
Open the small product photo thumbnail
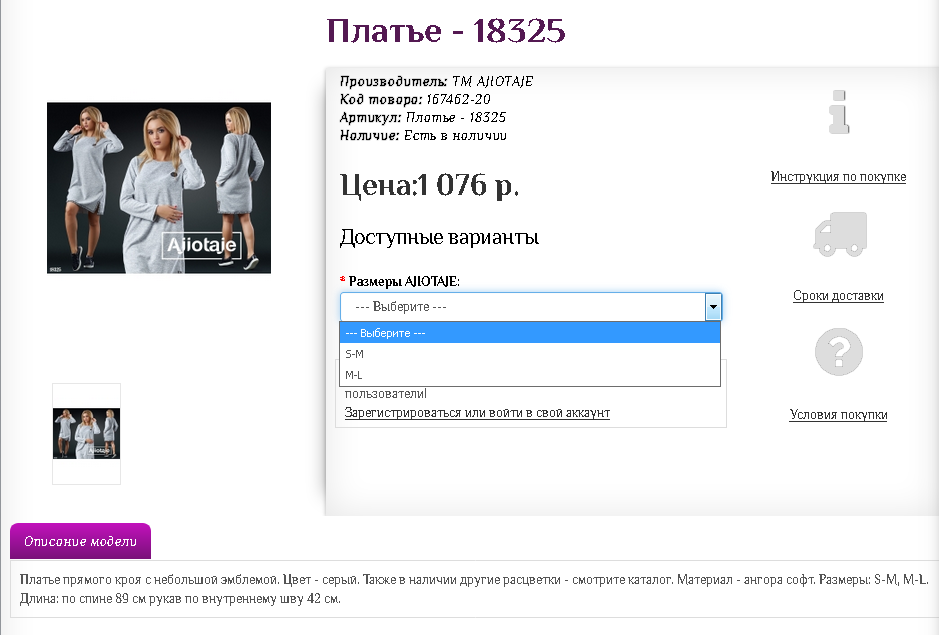click(x=86, y=434)
